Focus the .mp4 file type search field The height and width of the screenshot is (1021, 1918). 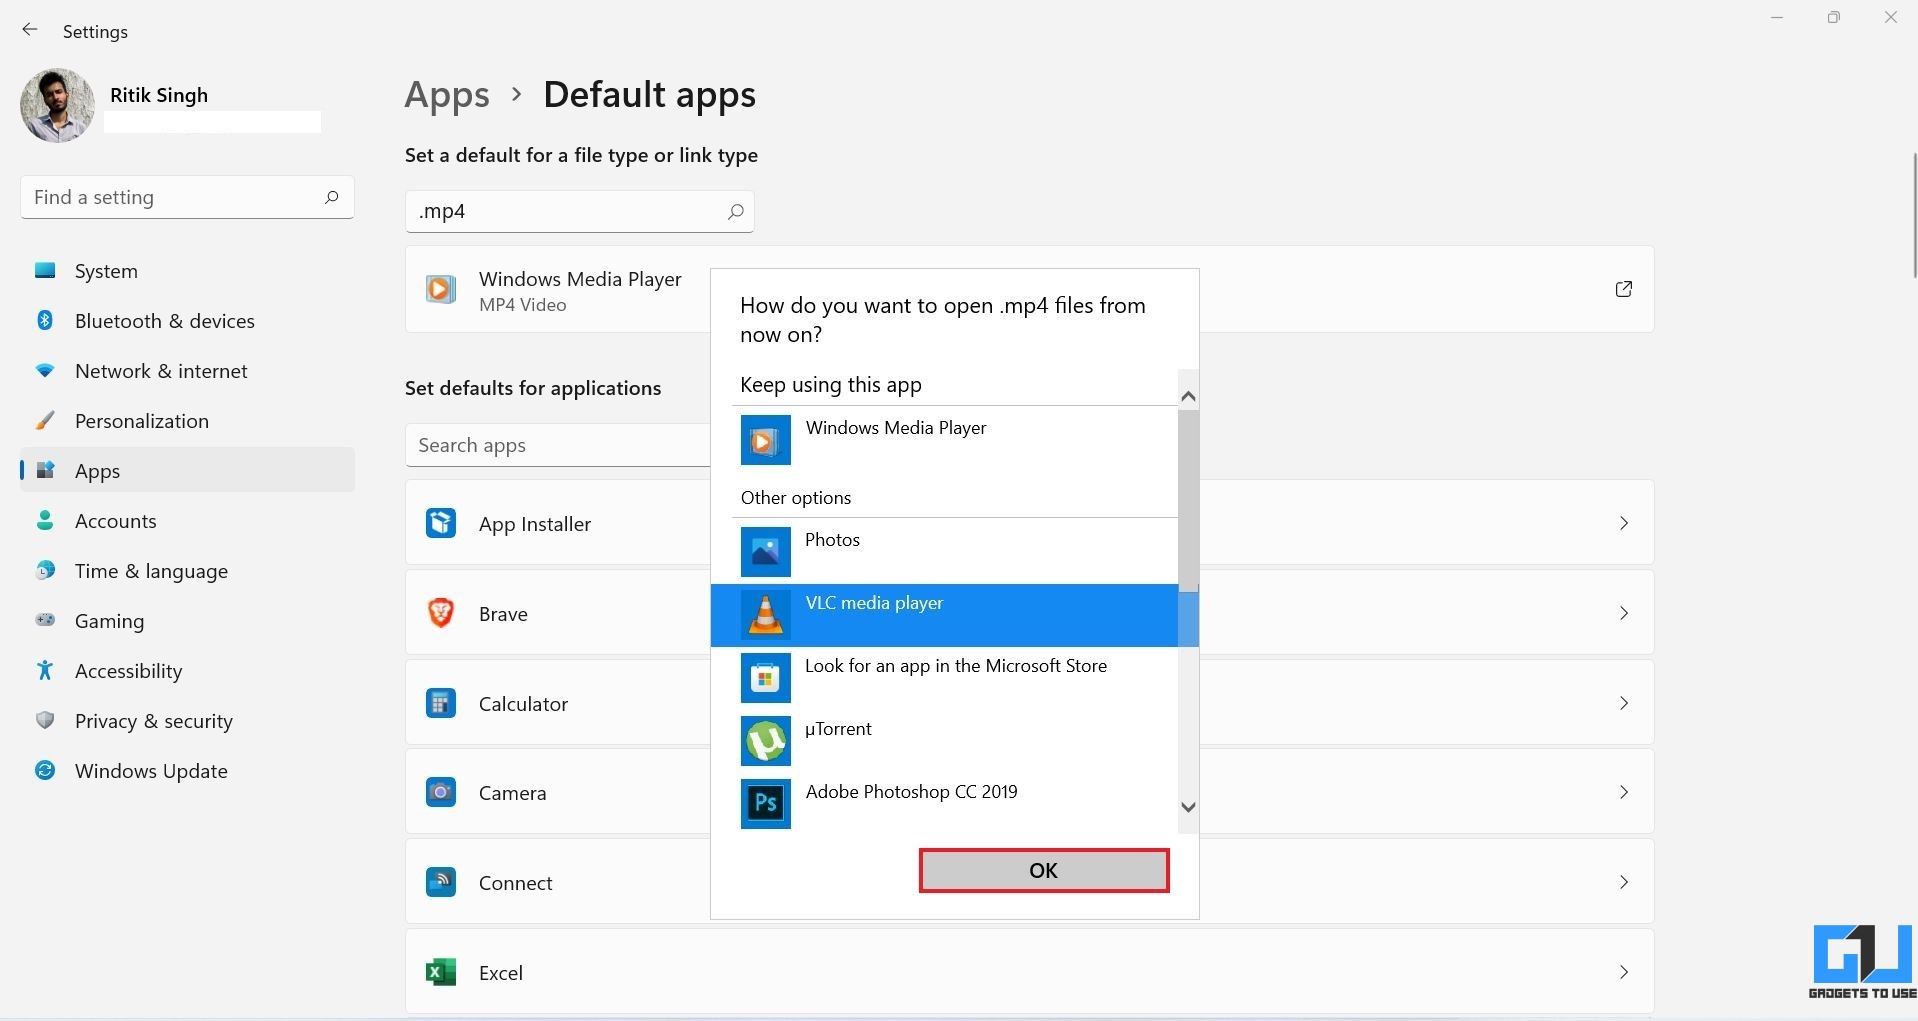coord(579,211)
